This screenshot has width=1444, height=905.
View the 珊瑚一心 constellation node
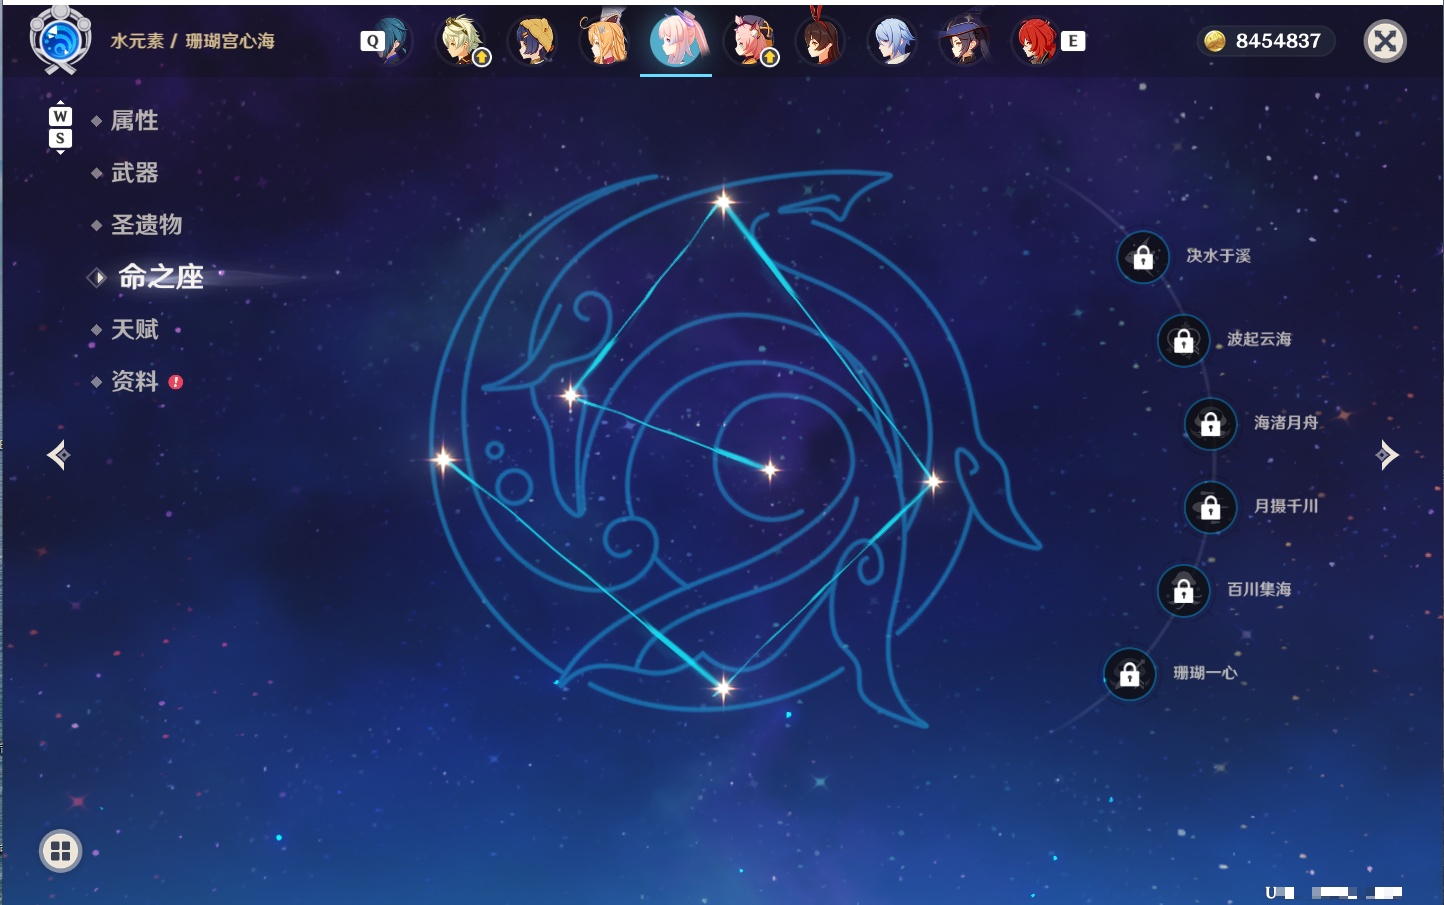[x=1205, y=673]
